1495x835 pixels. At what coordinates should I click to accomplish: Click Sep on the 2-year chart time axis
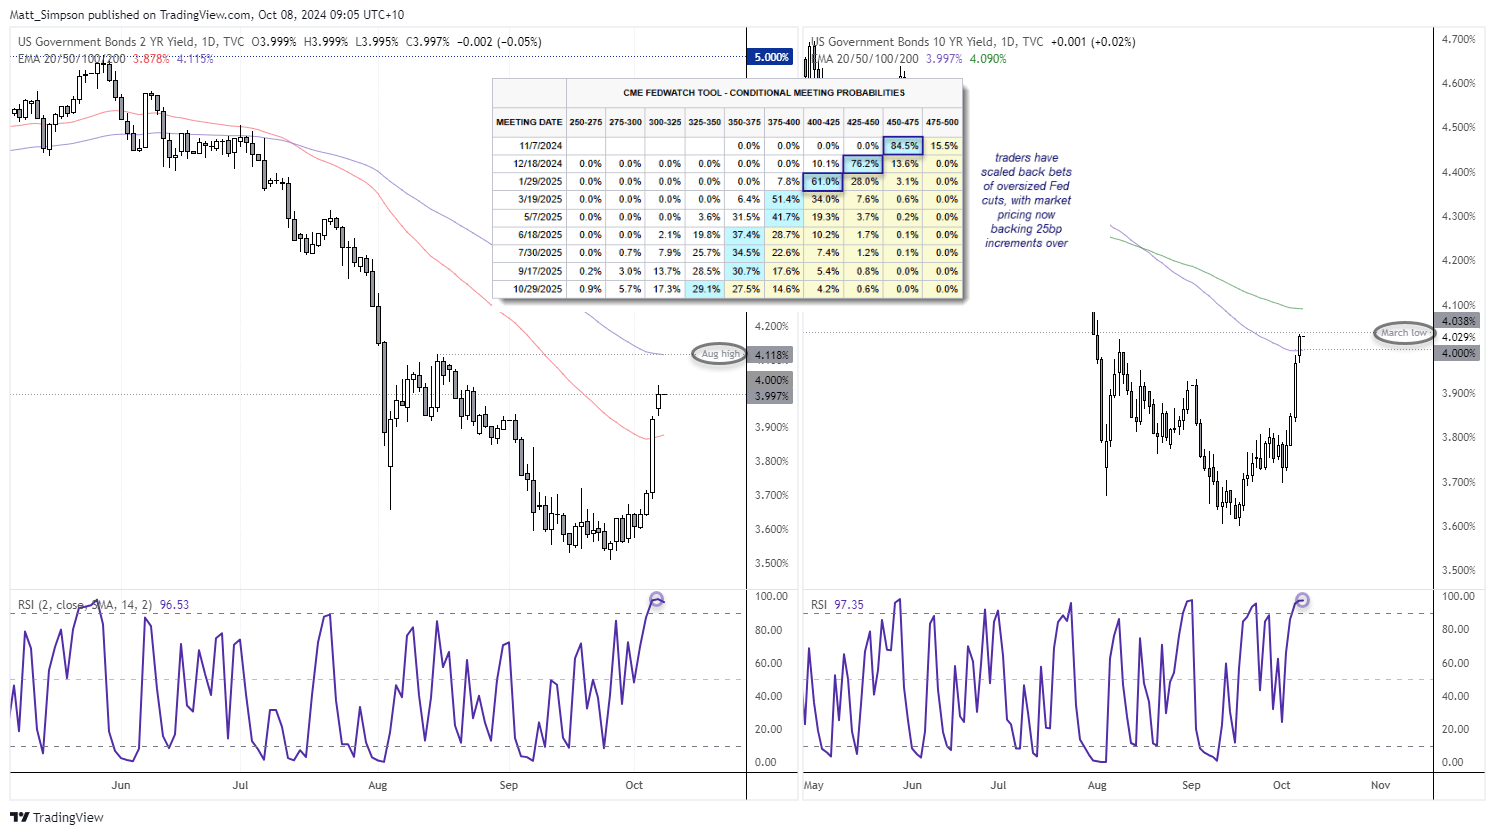(509, 785)
